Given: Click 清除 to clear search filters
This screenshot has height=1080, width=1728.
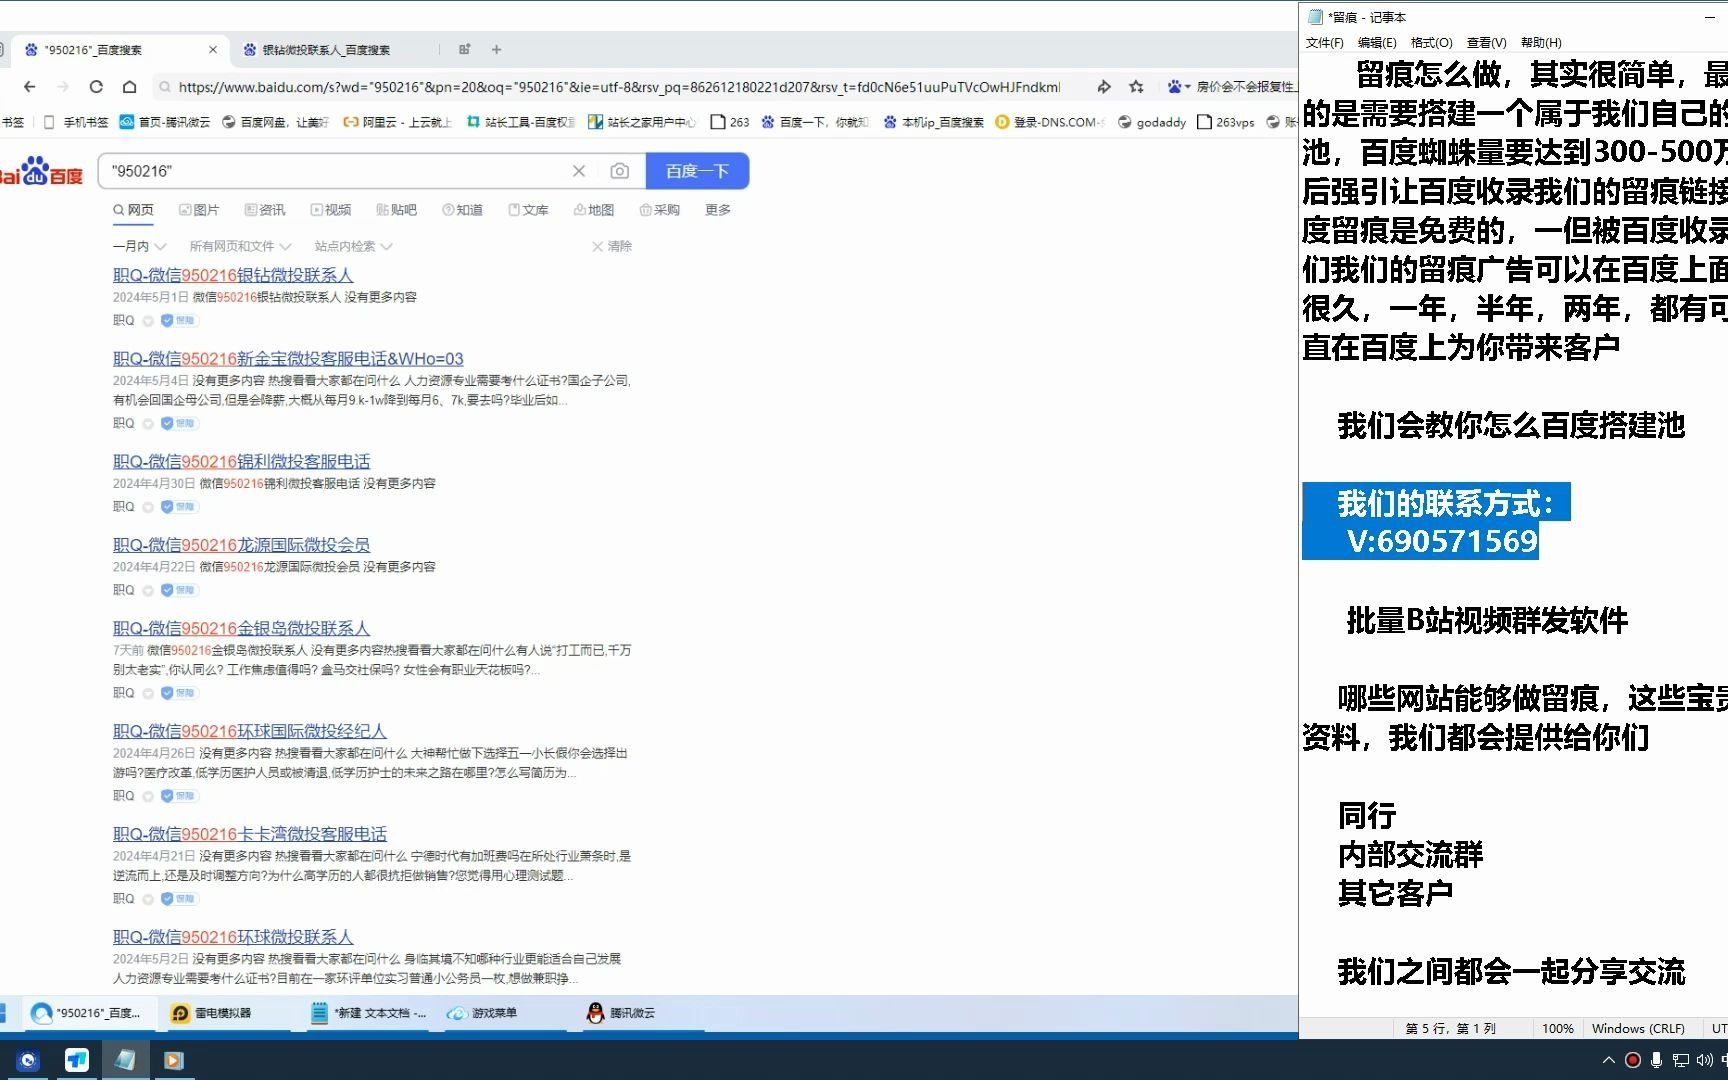Looking at the screenshot, I should click(x=612, y=246).
